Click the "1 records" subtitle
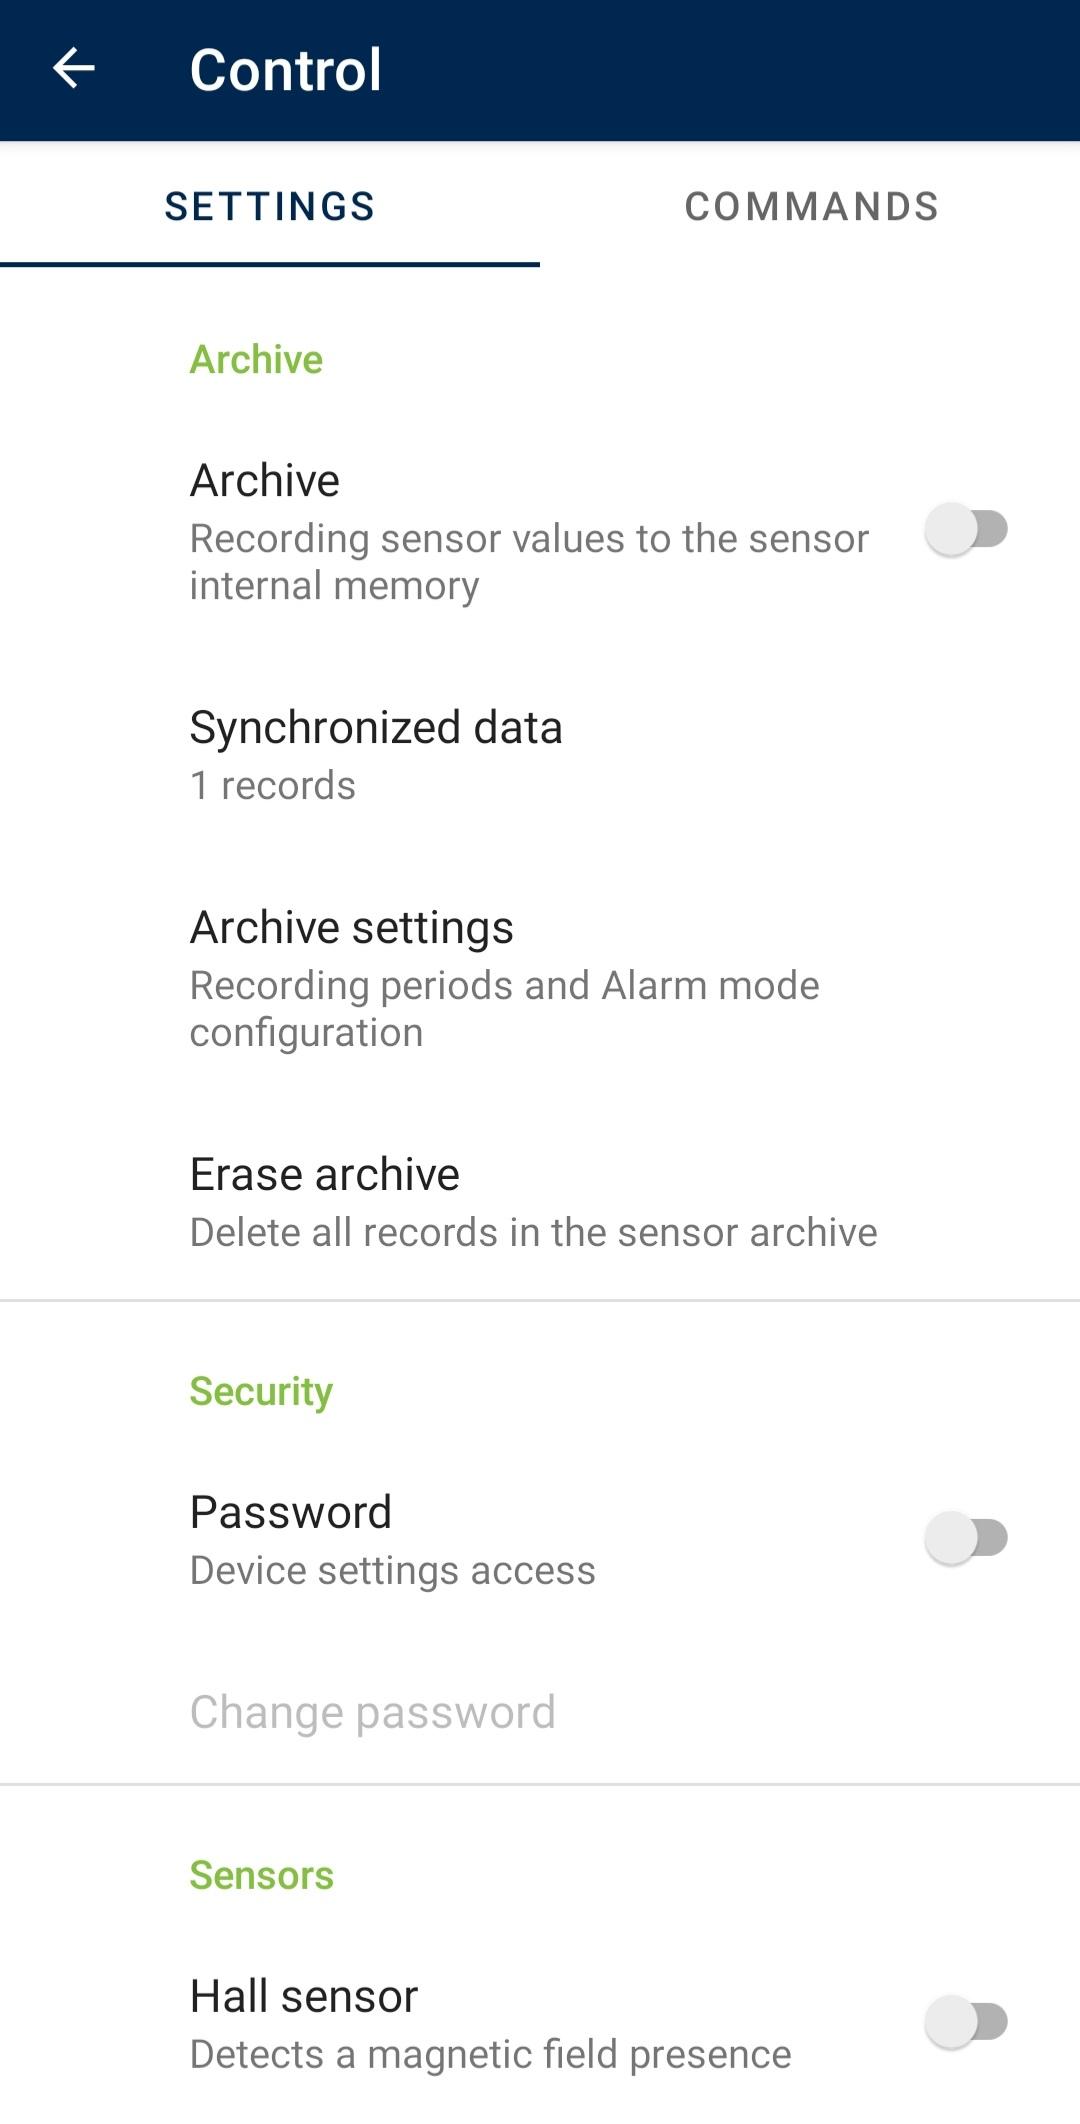The height and width of the screenshot is (2124, 1080). pos(273,786)
